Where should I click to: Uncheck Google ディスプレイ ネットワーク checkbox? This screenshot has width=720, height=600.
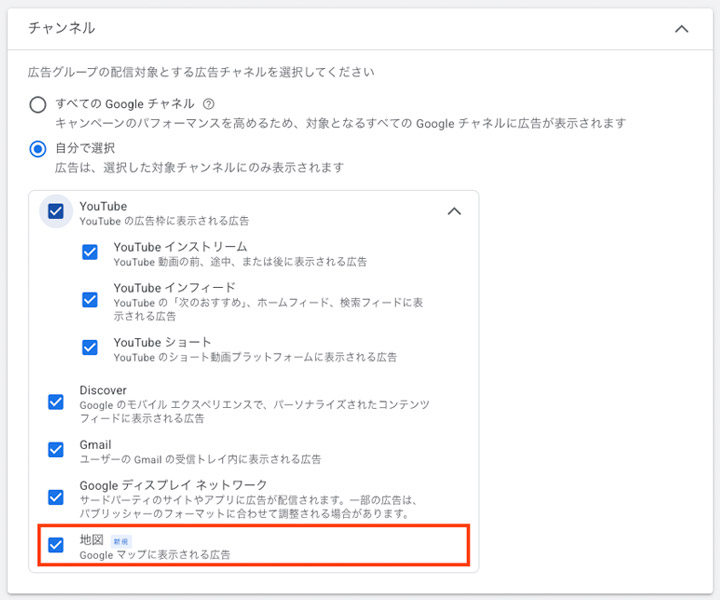[56, 497]
